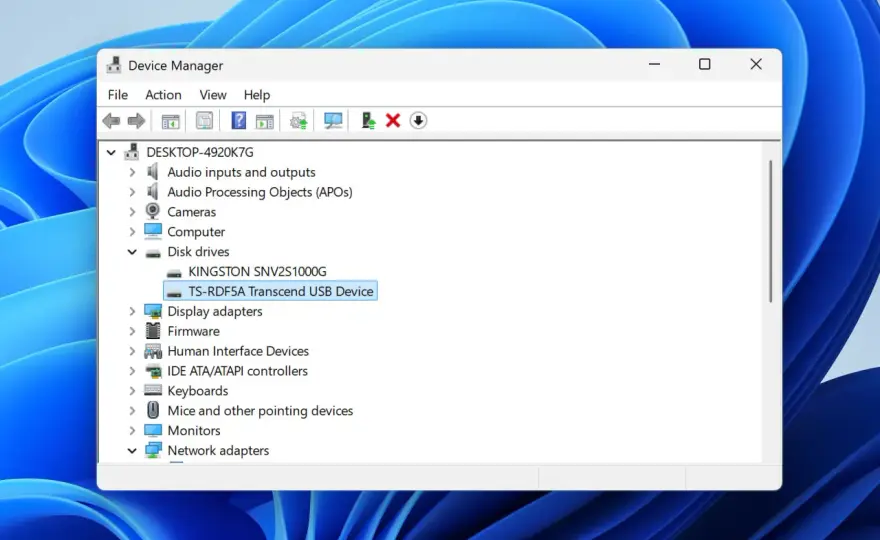The height and width of the screenshot is (540, 880).
Task: Select Mice and other pointing devices label
Action: (x=260, y=411)
